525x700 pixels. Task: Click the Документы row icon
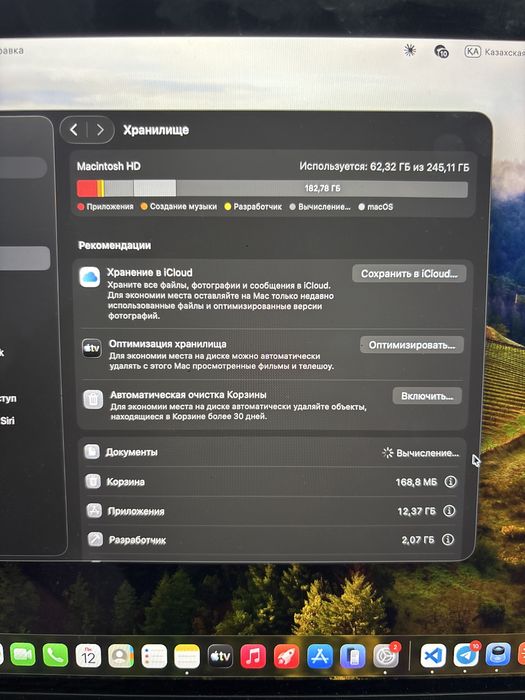tap(92, 452)
